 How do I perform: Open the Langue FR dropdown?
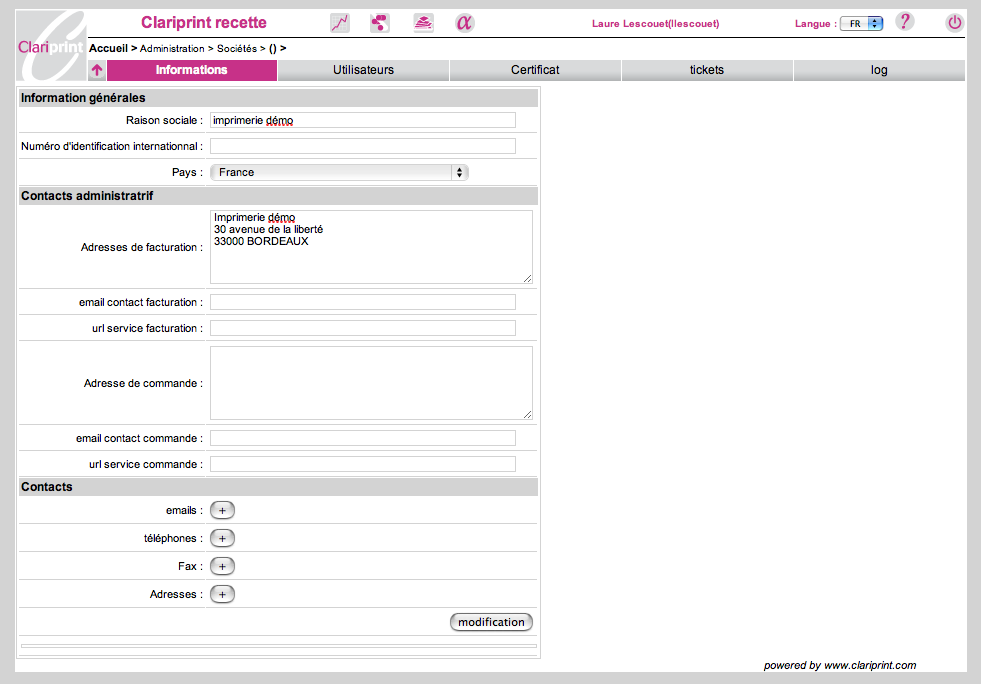[861, 23]
